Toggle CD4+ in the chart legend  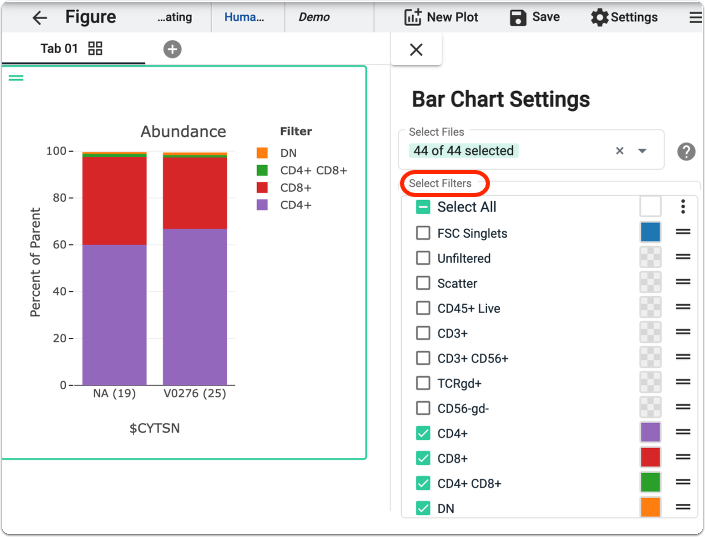284,205
